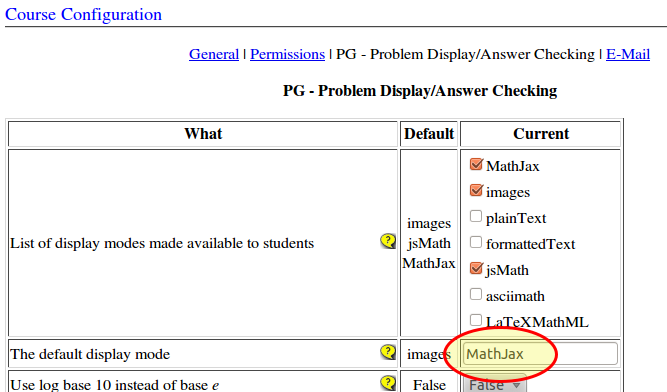The height and width of the screenshot is (392, 667).
Task: Click the 'Default' column header
Action: click(429, 134)
